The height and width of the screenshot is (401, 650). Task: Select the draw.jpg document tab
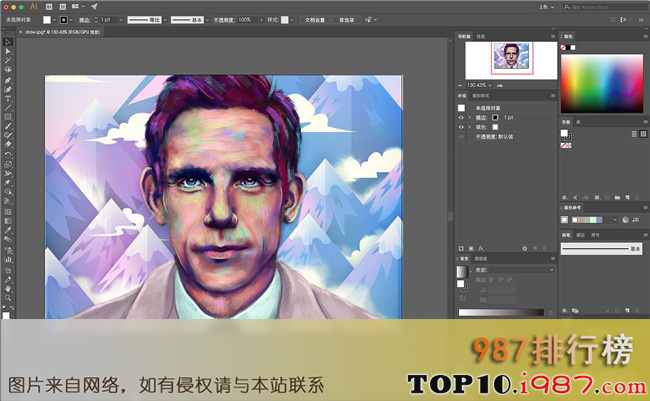(x=62, y=32)
